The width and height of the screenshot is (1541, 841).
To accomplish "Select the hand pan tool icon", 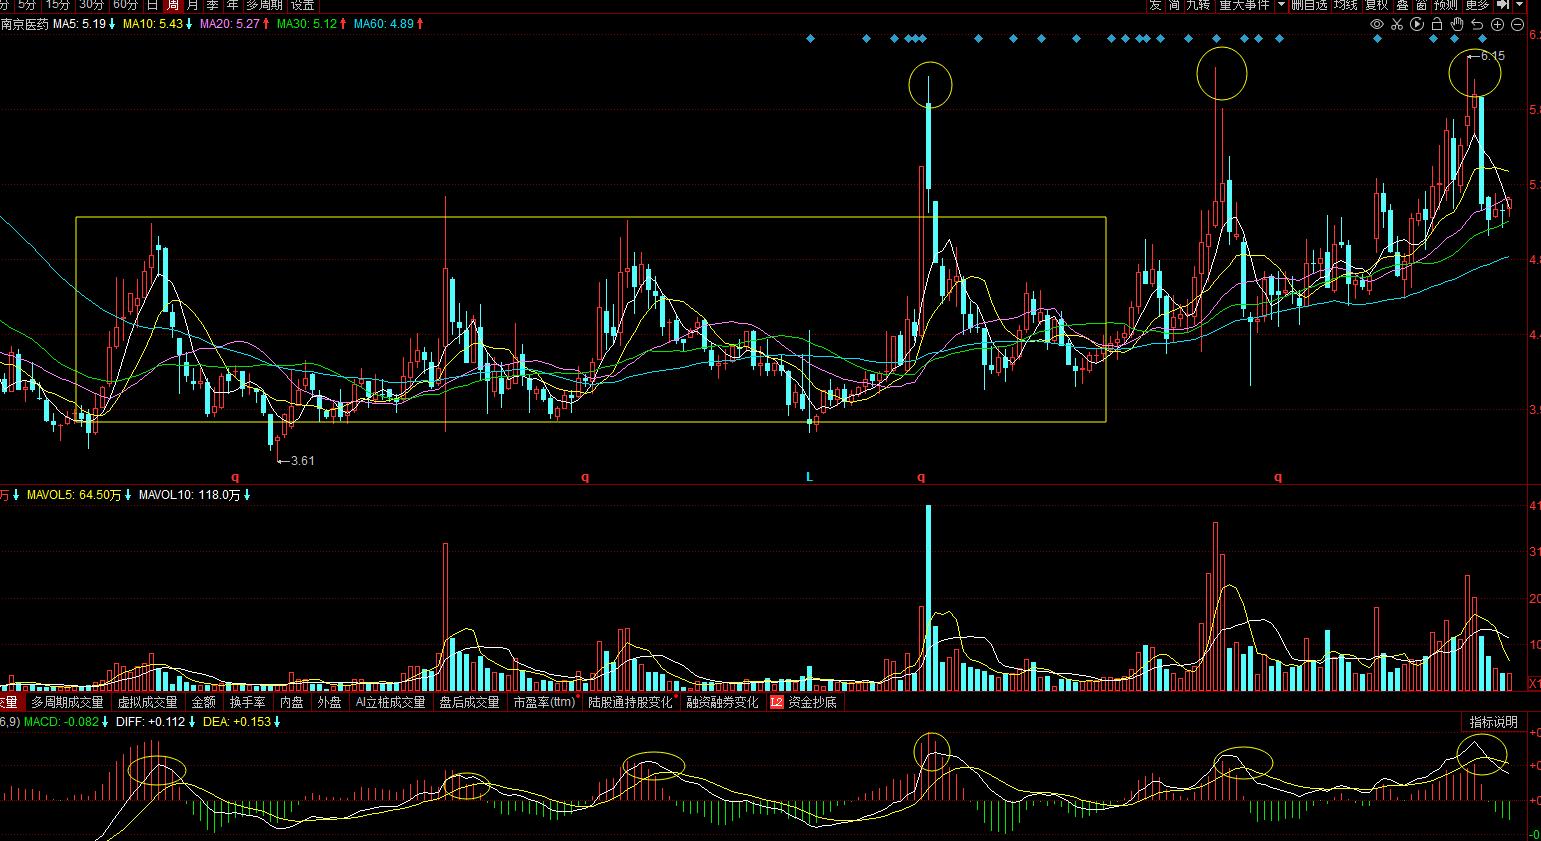I will pyautogui.click(x=1457, y=24).
